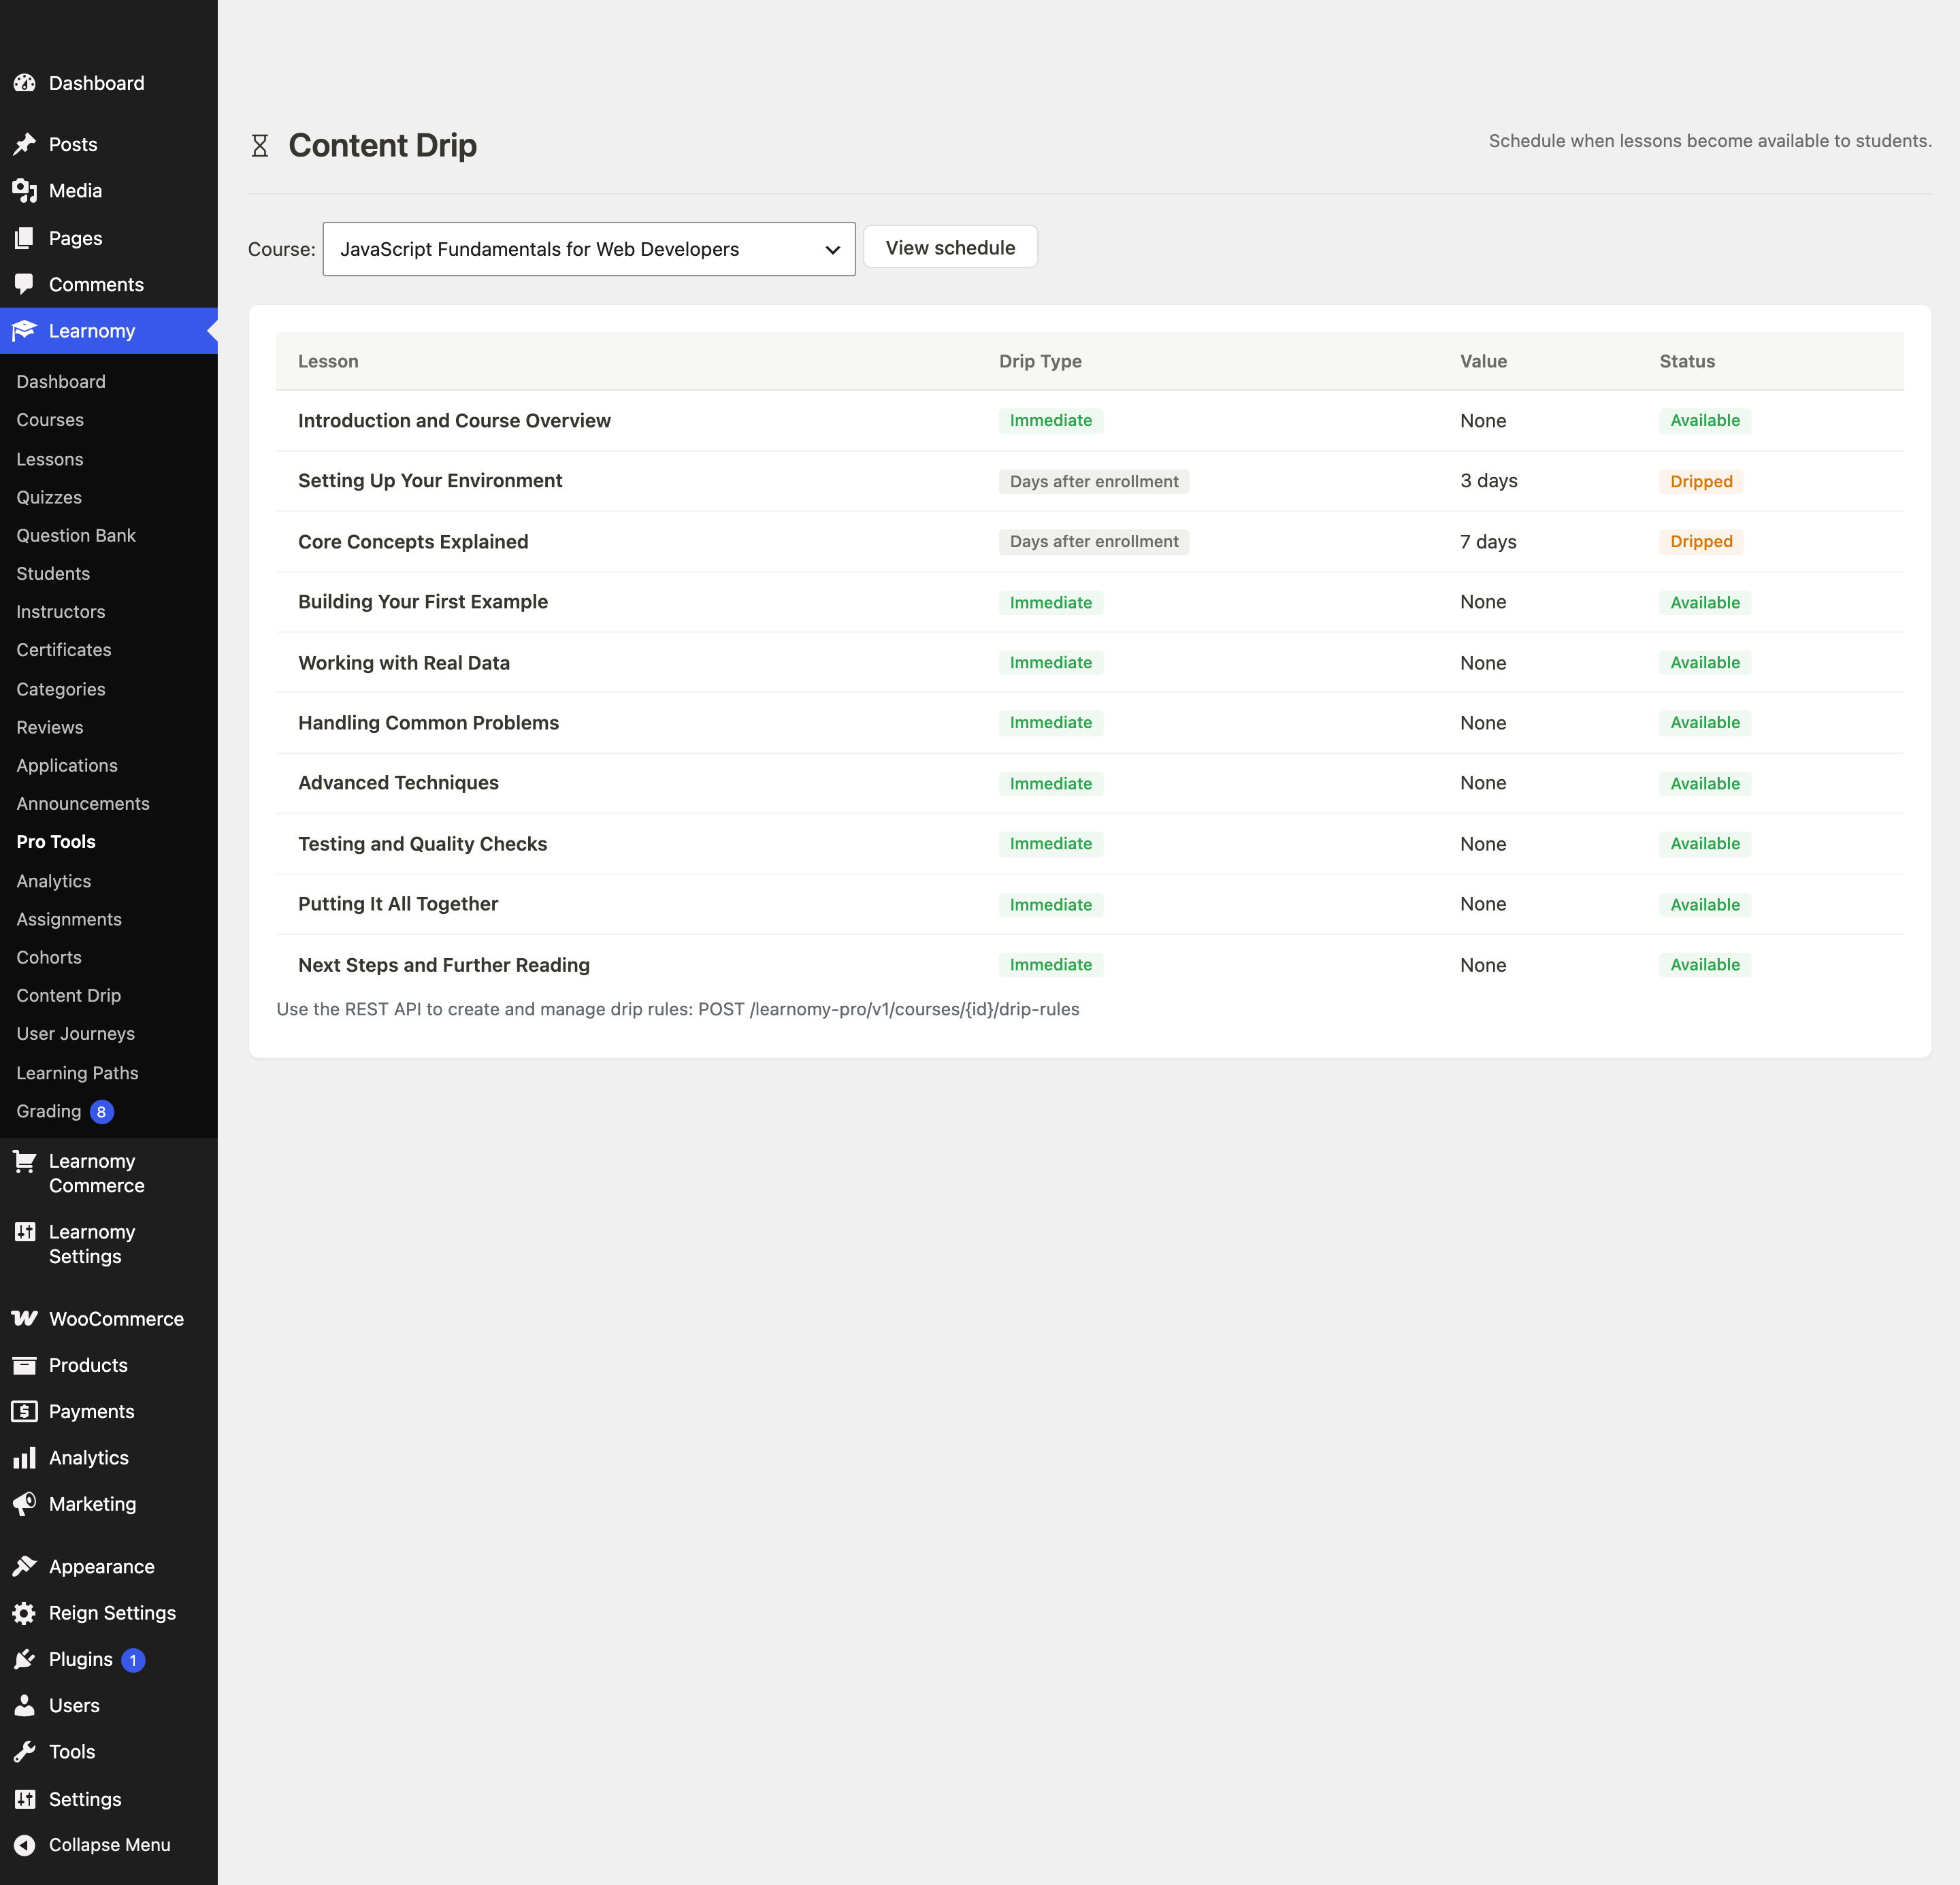This screenshot has height=1885, width=1960.
Task: Open Cohorts submenu item
Action: coord(49,957)
